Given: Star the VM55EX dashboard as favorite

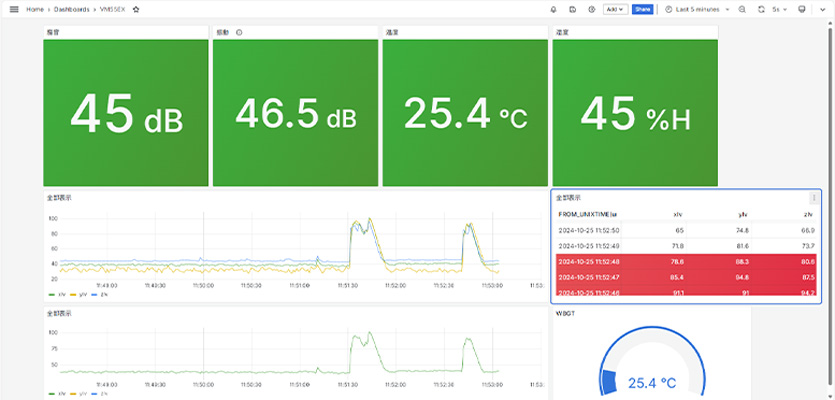Looking at the screenshot, I should click(x=136, y=9).
